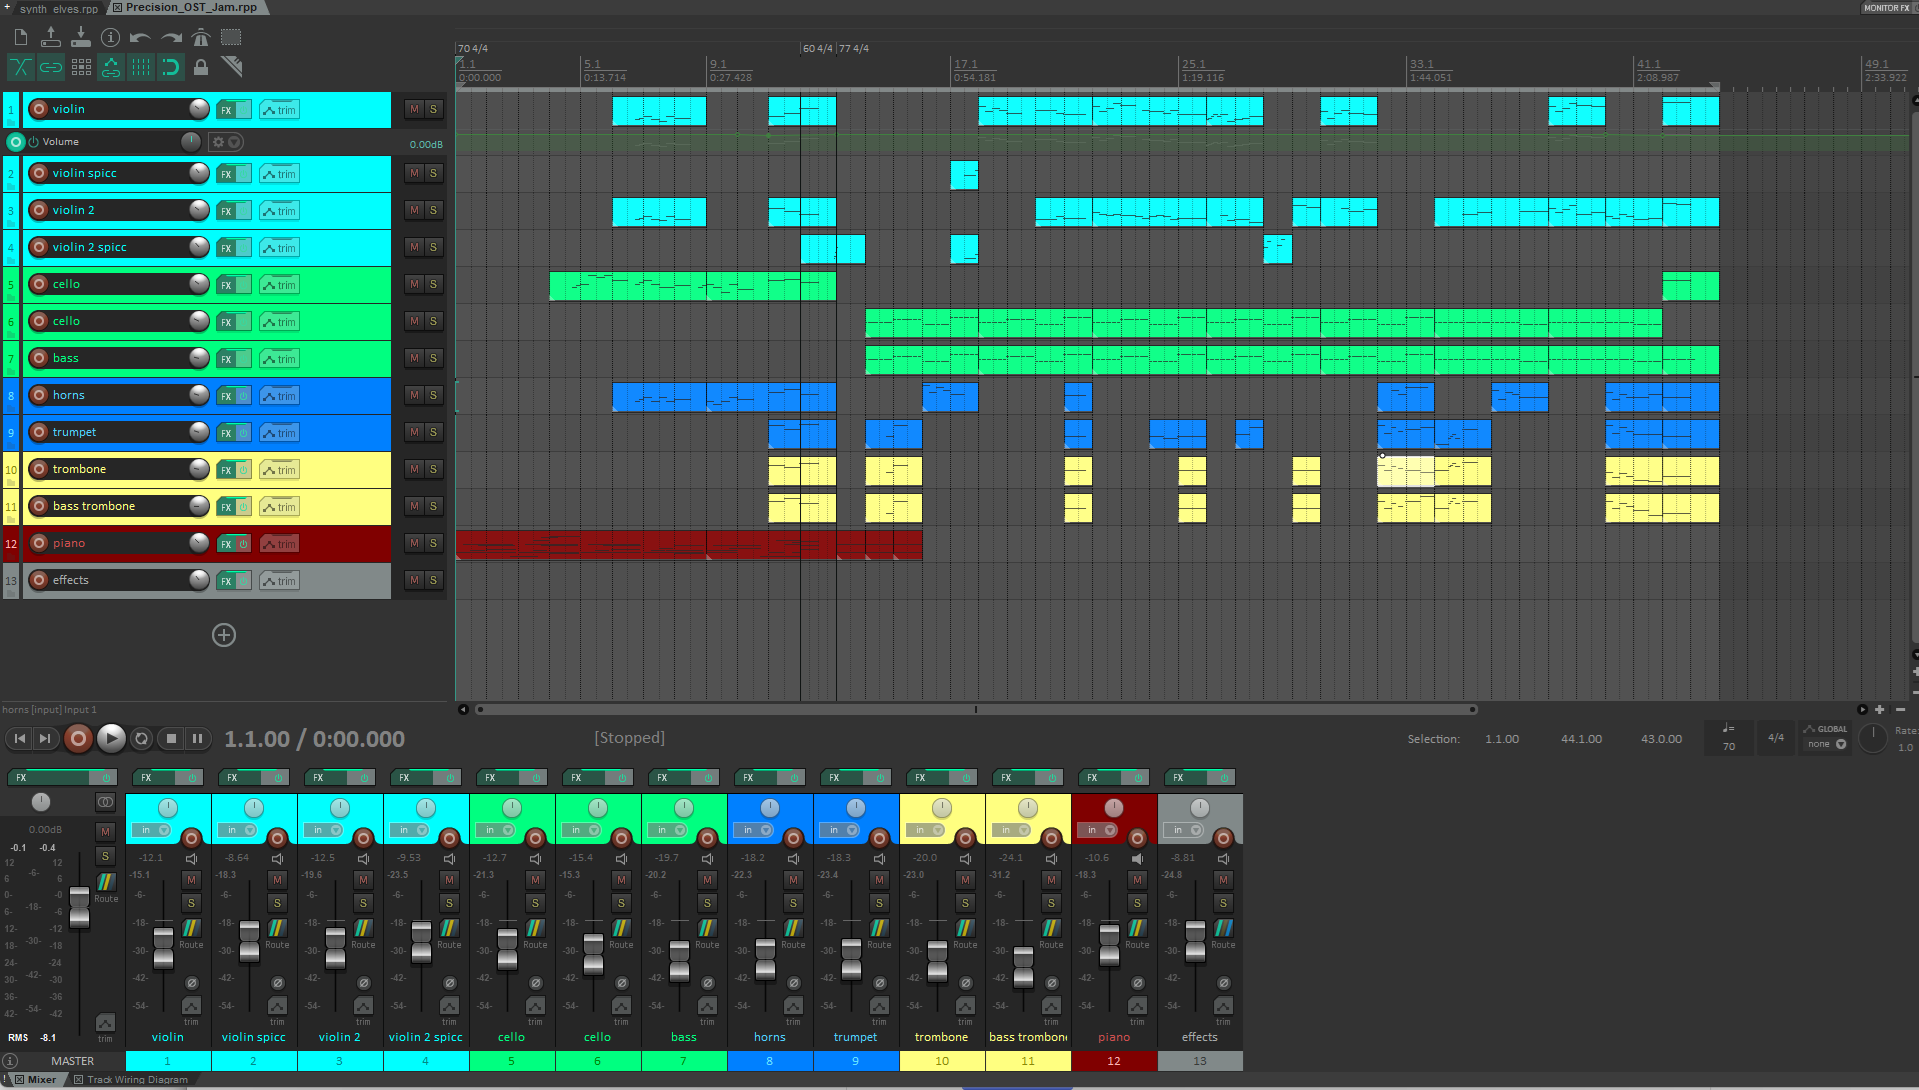Open FX on the bass trombone track
The height and width of the screenshot is (1090, 1919).
tap(226, 507)
